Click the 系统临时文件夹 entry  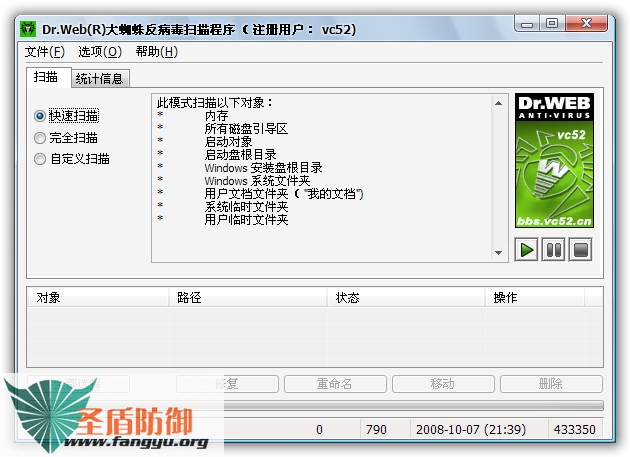[246, 207]
